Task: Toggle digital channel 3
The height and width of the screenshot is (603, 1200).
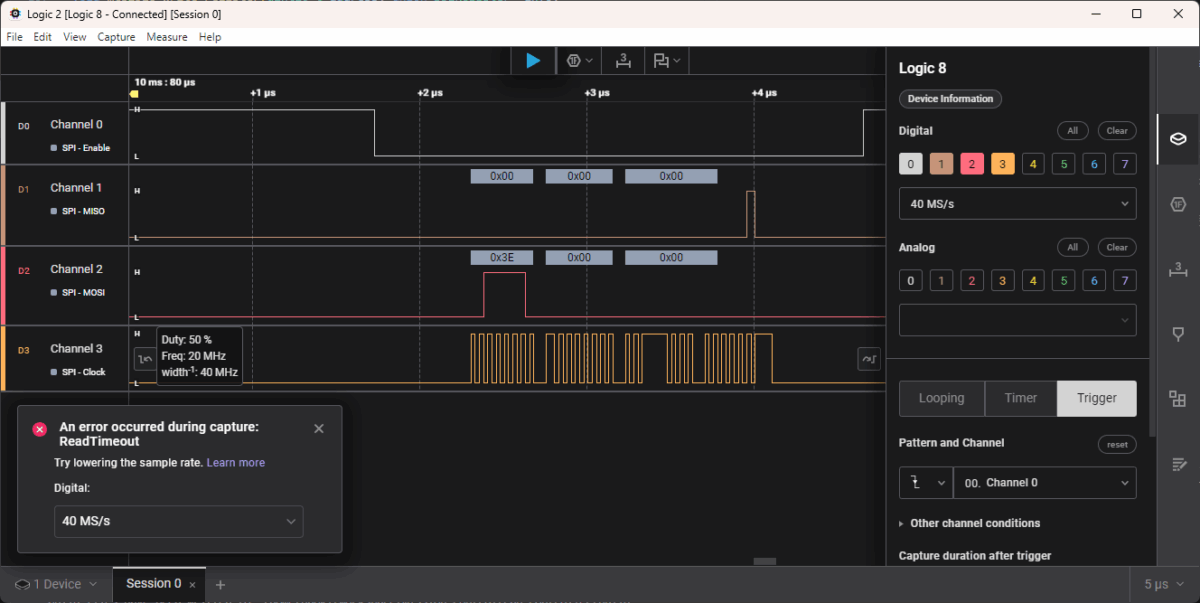Action: click(x=1003, y=164)
